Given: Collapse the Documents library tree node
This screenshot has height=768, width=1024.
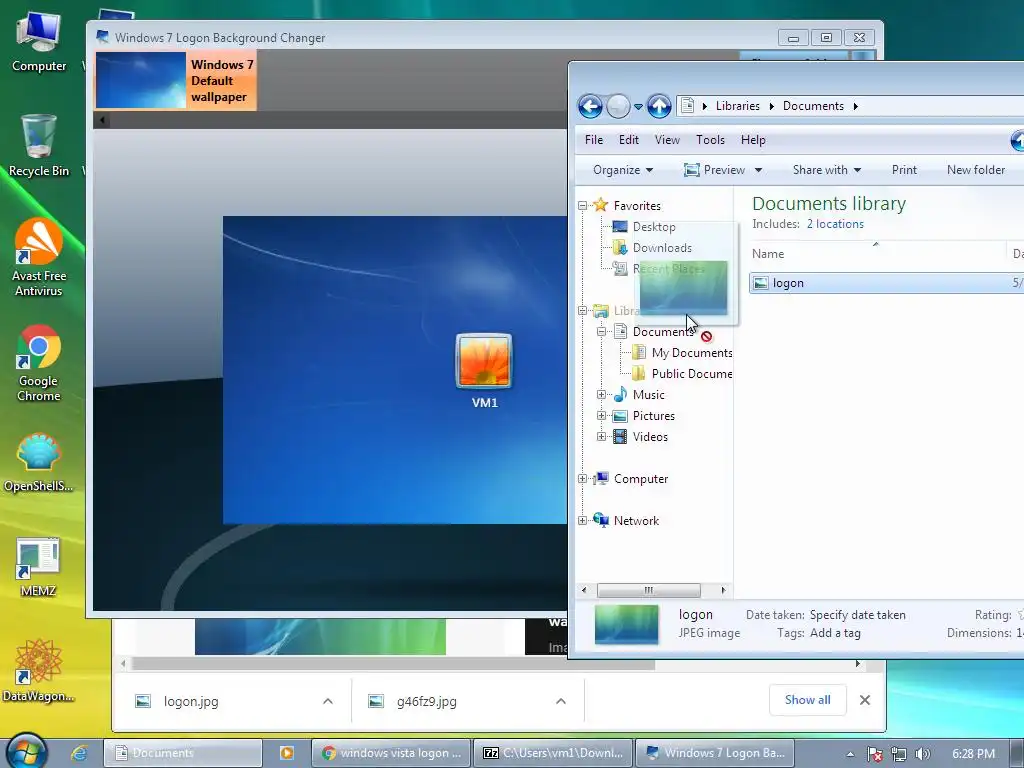Looking at the screenshot, I should point(601,332).
